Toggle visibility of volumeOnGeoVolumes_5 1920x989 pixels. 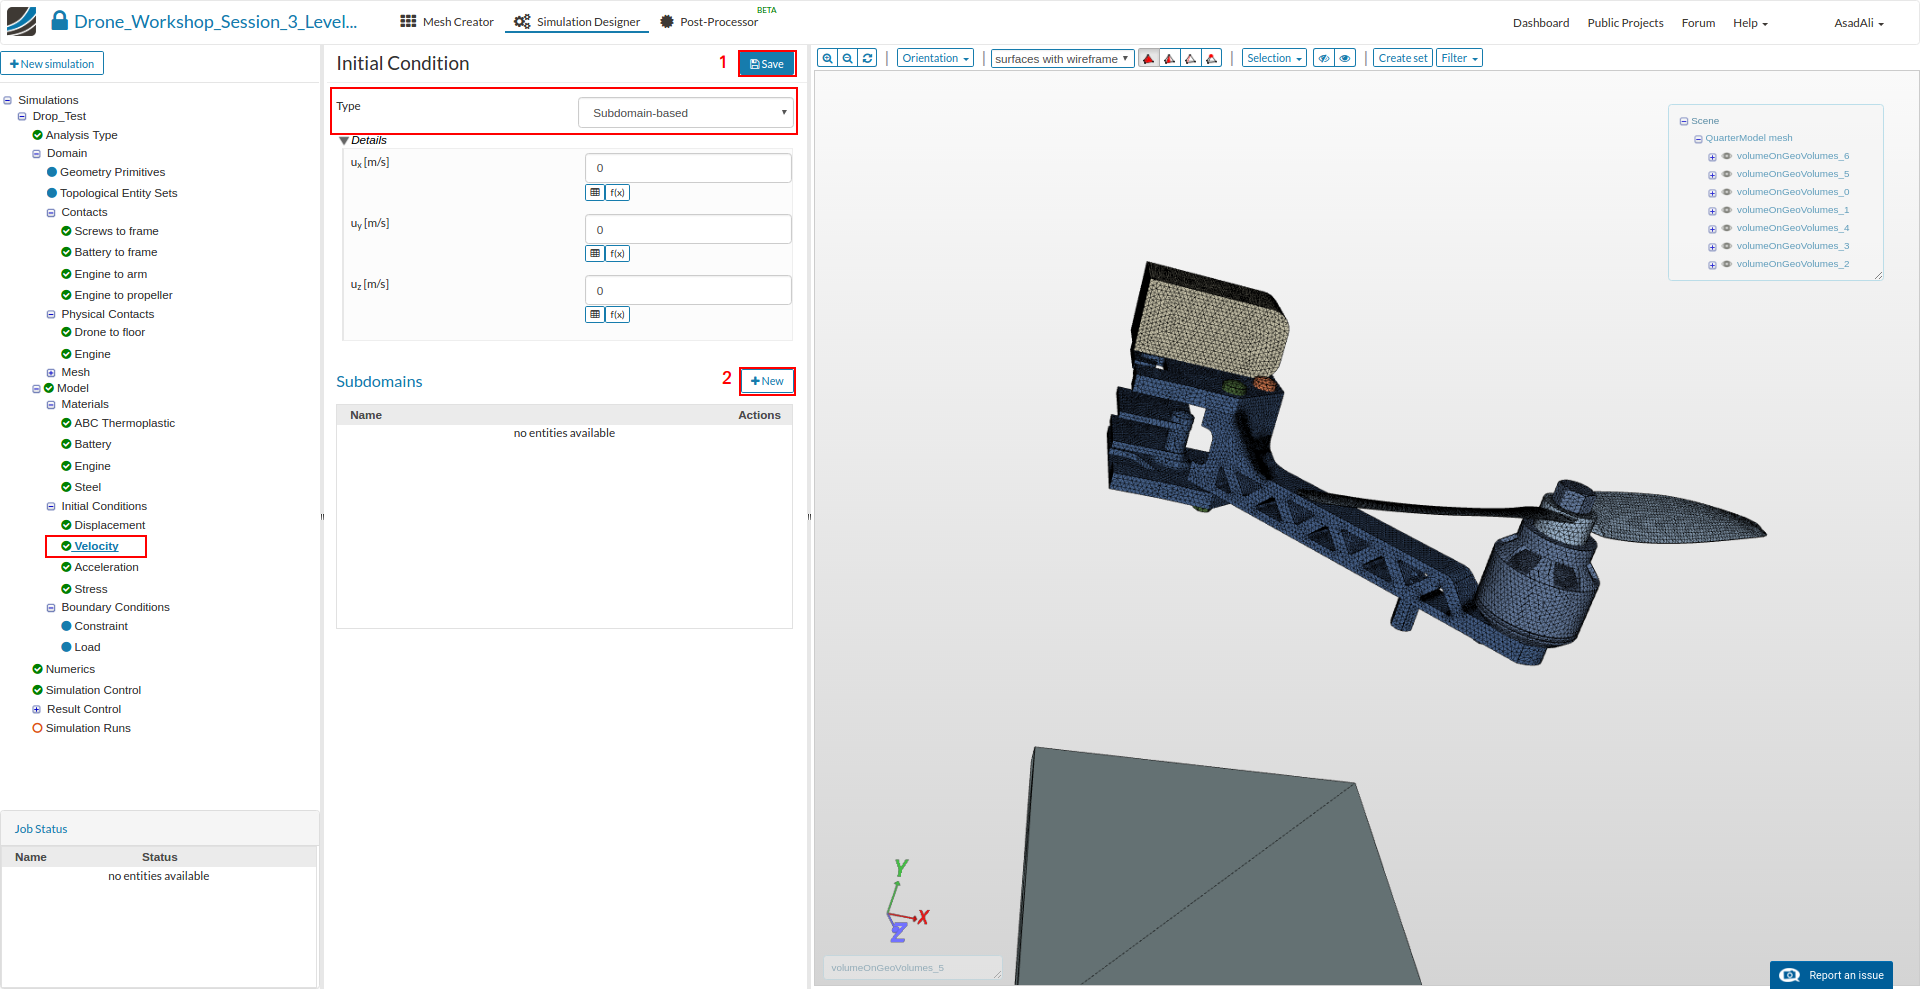coord(1727,174)
